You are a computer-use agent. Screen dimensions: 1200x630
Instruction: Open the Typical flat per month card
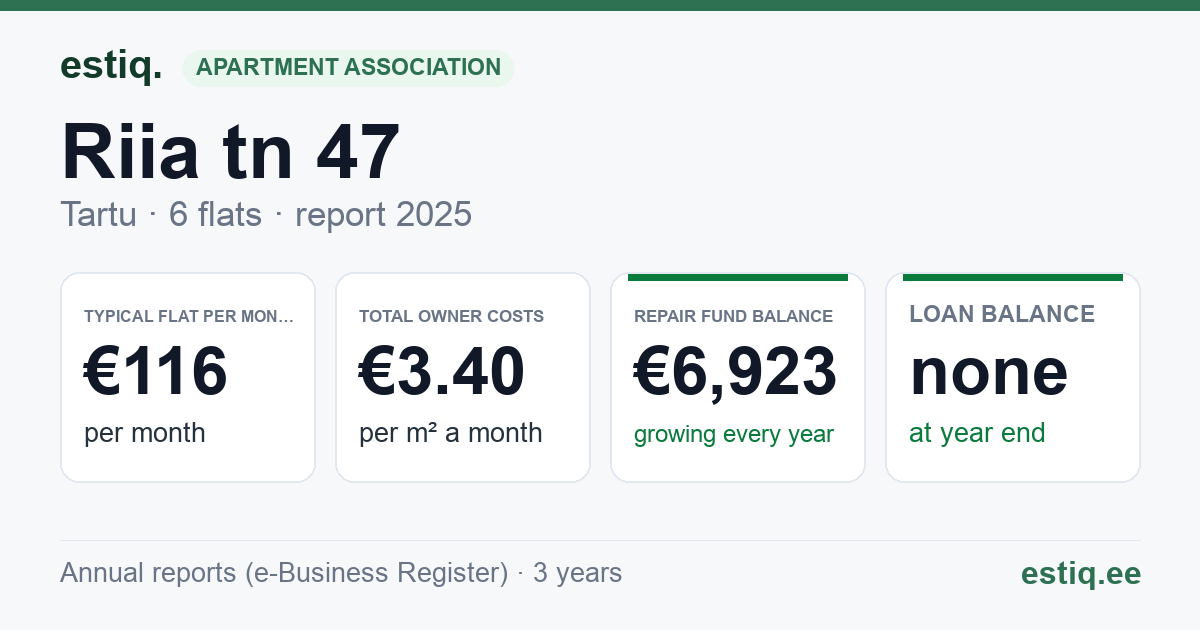pyautogui.click(x=188, y=377)
